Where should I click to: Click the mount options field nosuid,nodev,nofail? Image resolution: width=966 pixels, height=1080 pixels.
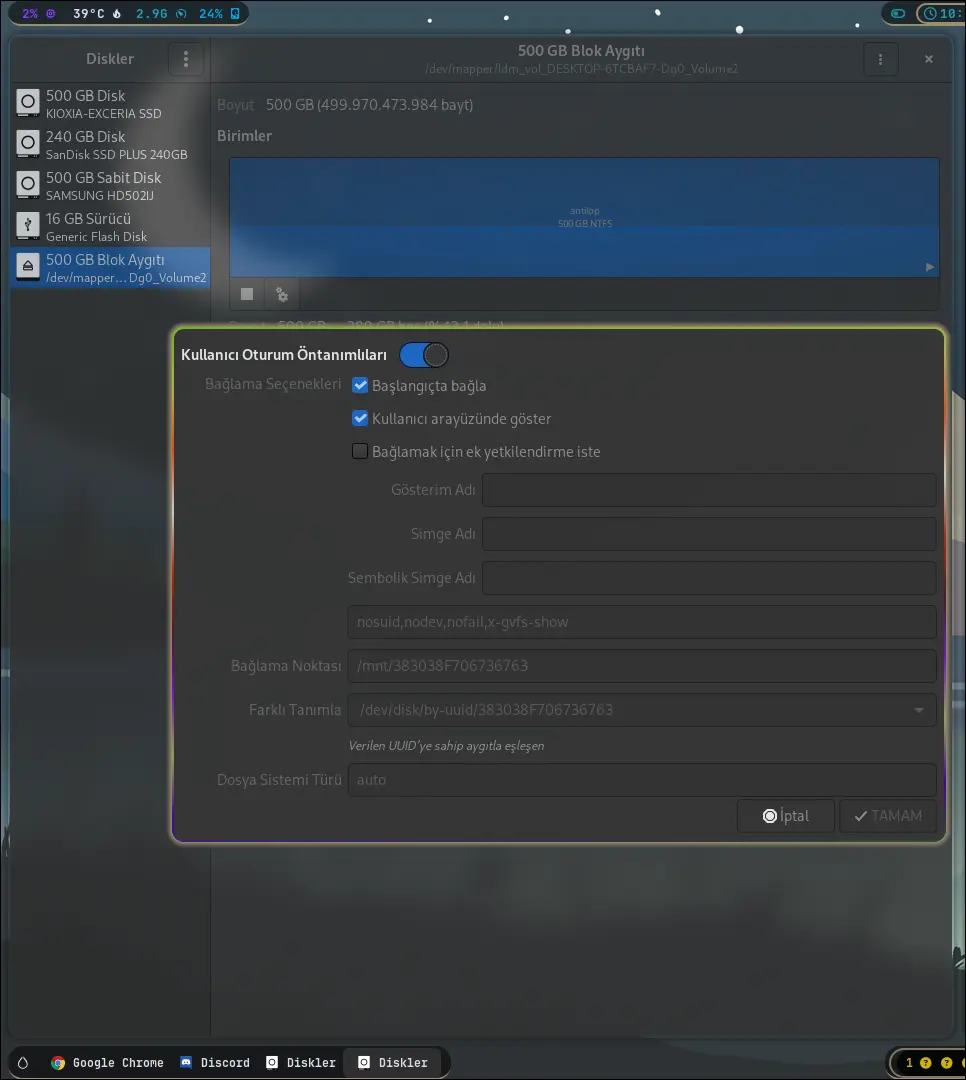pyautogui.click(x=641, y=622)
